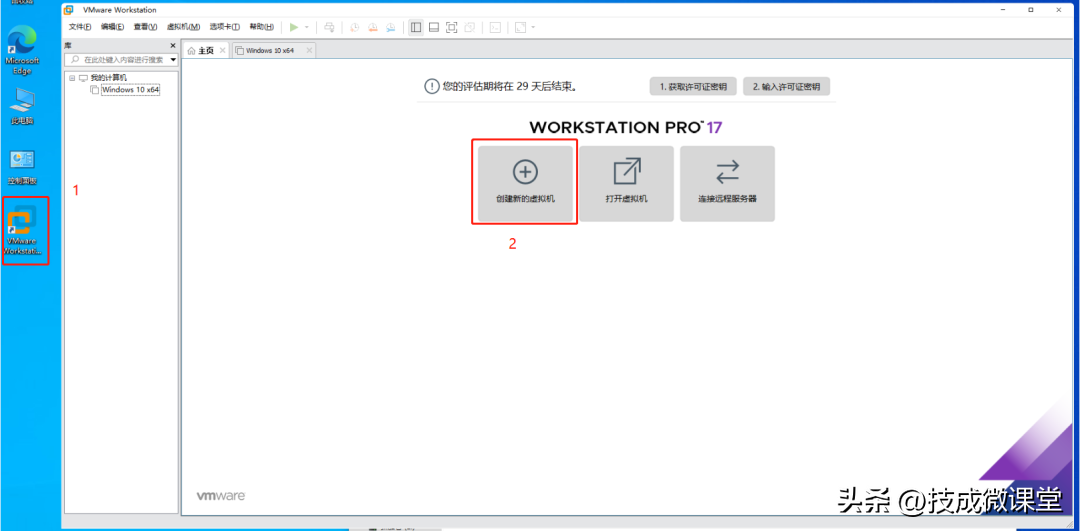Collapse the 我的计算机 tree node

tap(72, 78)
